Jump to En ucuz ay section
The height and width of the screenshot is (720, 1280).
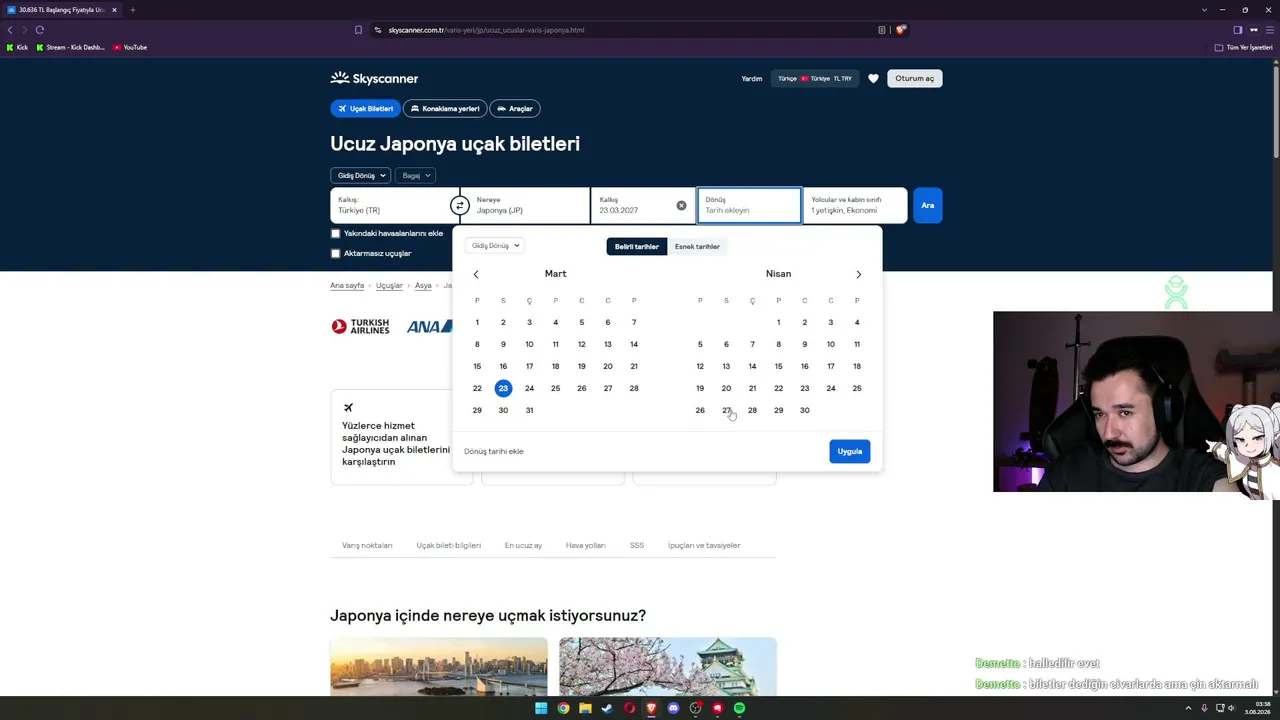523,545
